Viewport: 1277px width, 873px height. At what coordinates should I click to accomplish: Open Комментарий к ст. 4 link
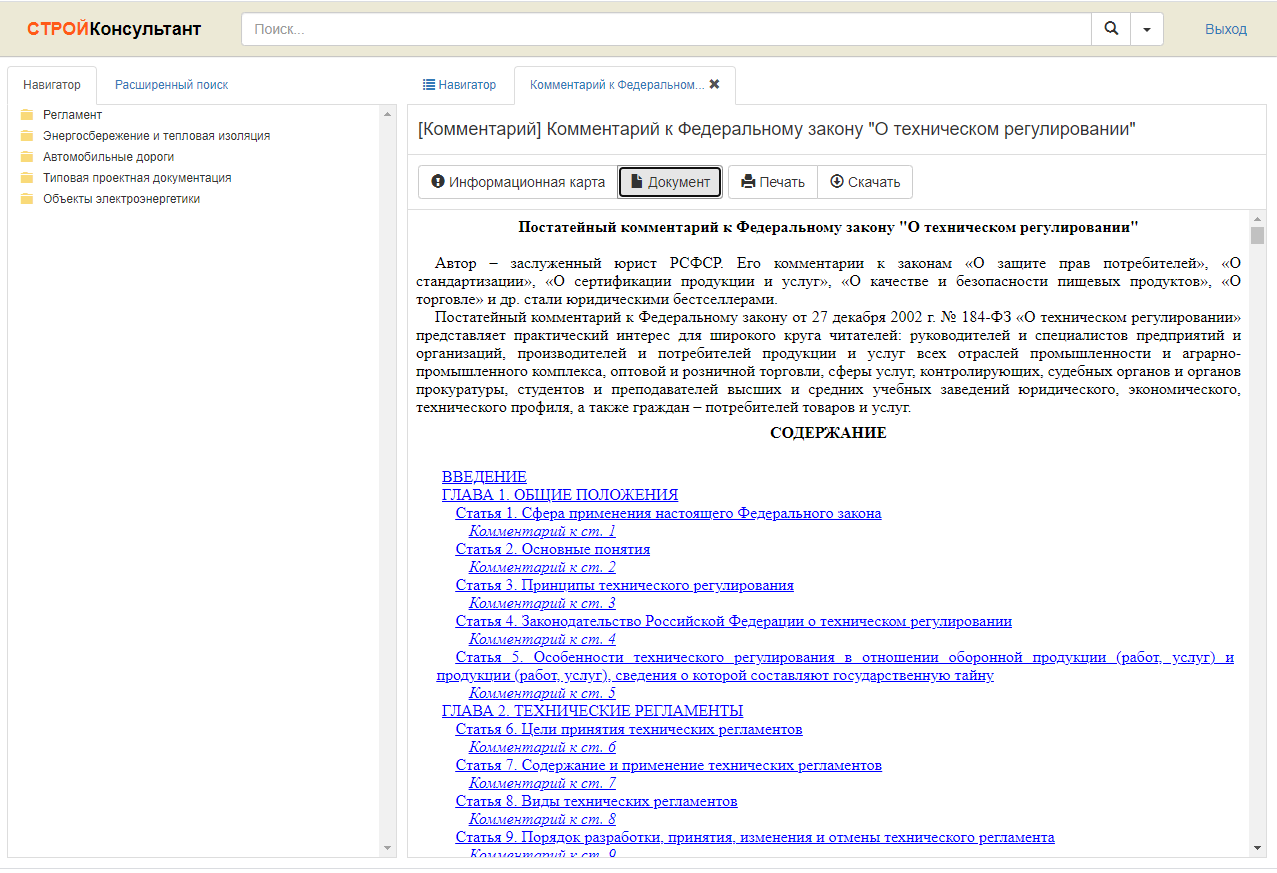(x=542, y=639)
